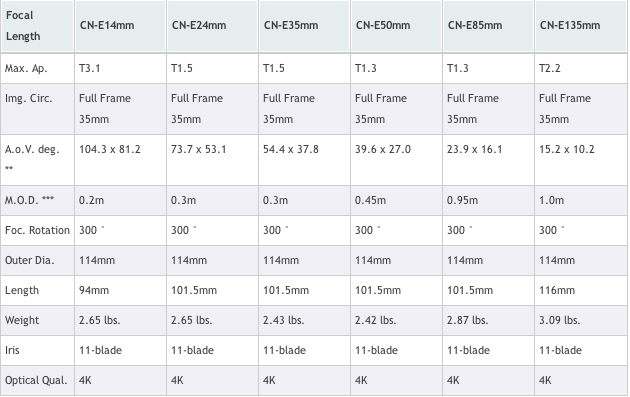Screen dimensions: 630x397
Task: Click the CN-E85mm column header
Action: pyautogui.click(x=488, y=26)
